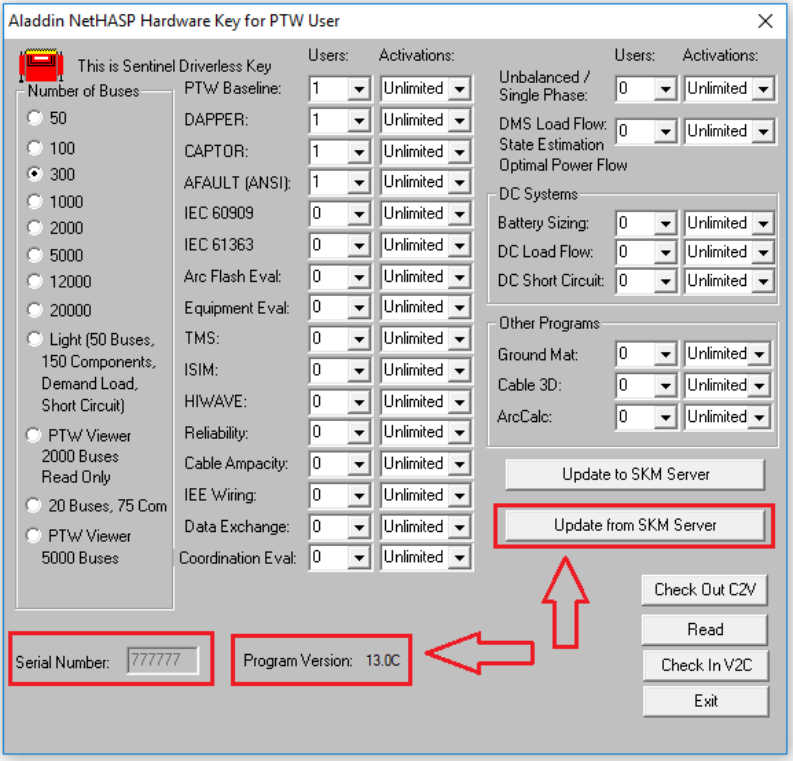Open Arc Flash Eval users dropdown

[358, 277]
